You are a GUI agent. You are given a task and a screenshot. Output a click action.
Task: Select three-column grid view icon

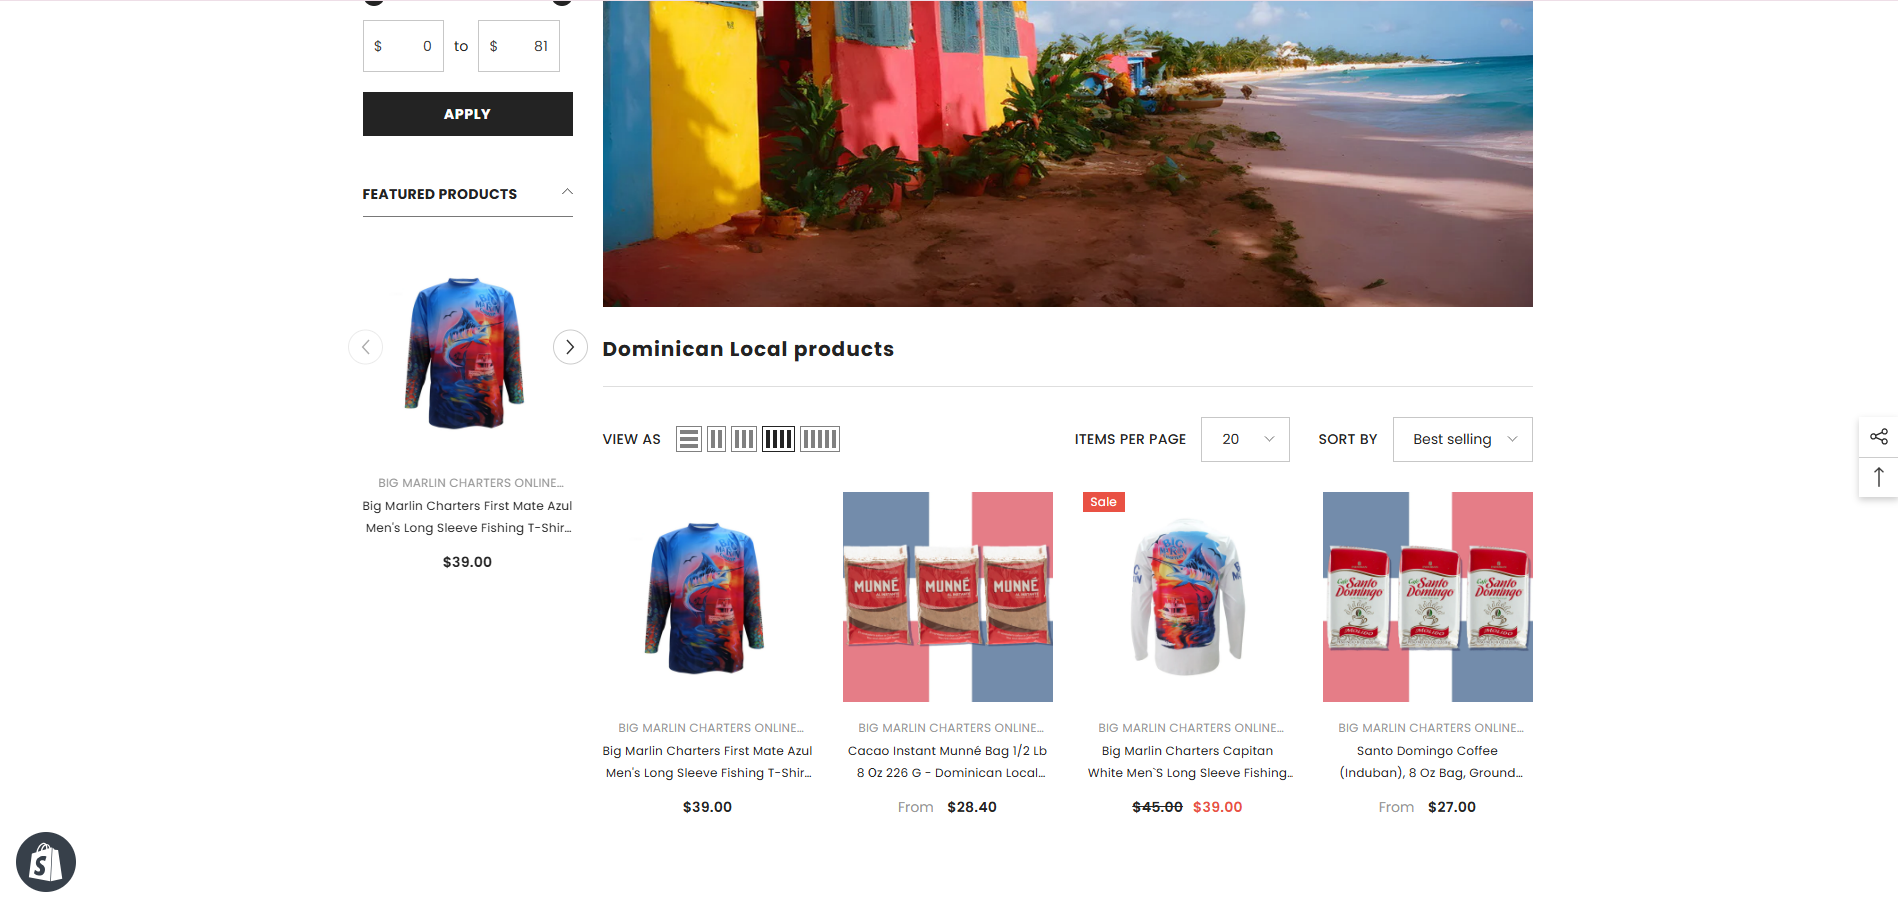tap(744, 439)
